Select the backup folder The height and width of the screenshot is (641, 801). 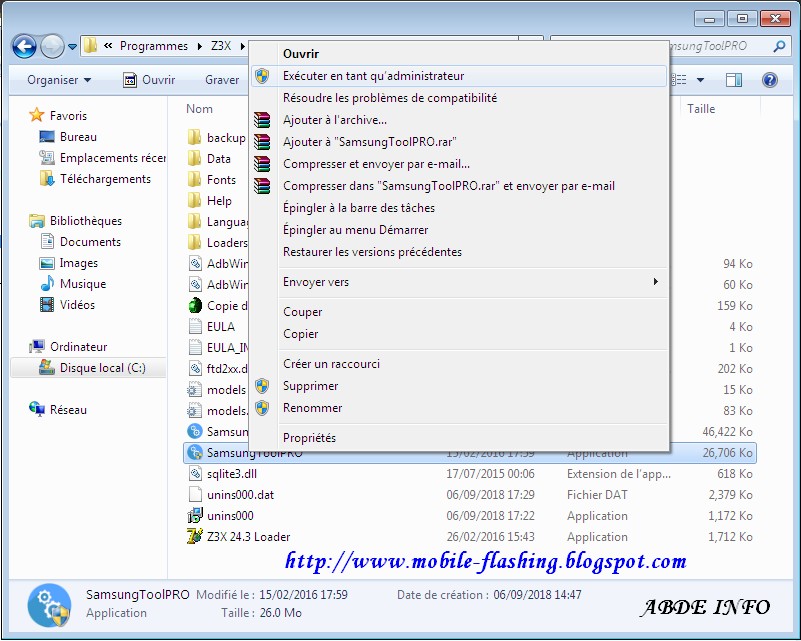(x=226, y=137)
